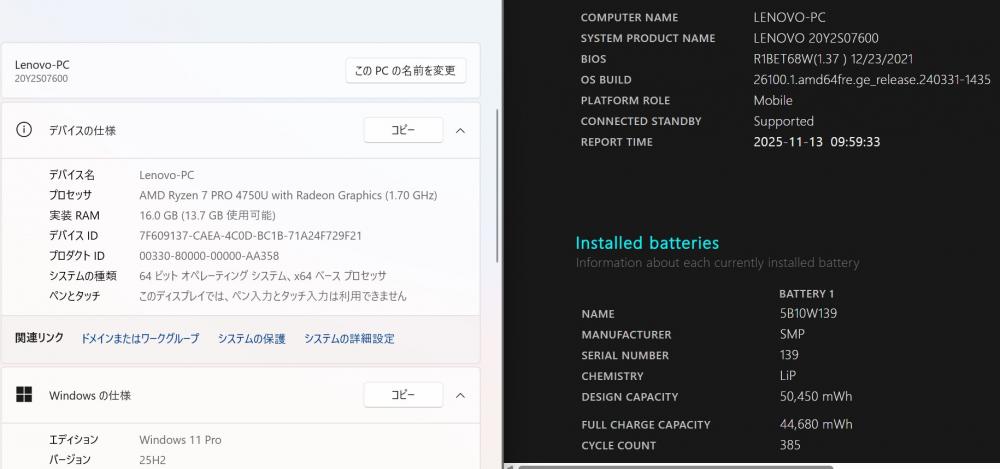Viewport: 1000px width, 469px height.
Task: Click model number 20Y2S07600 under Lenovo-PC
Action: (41, 78)
